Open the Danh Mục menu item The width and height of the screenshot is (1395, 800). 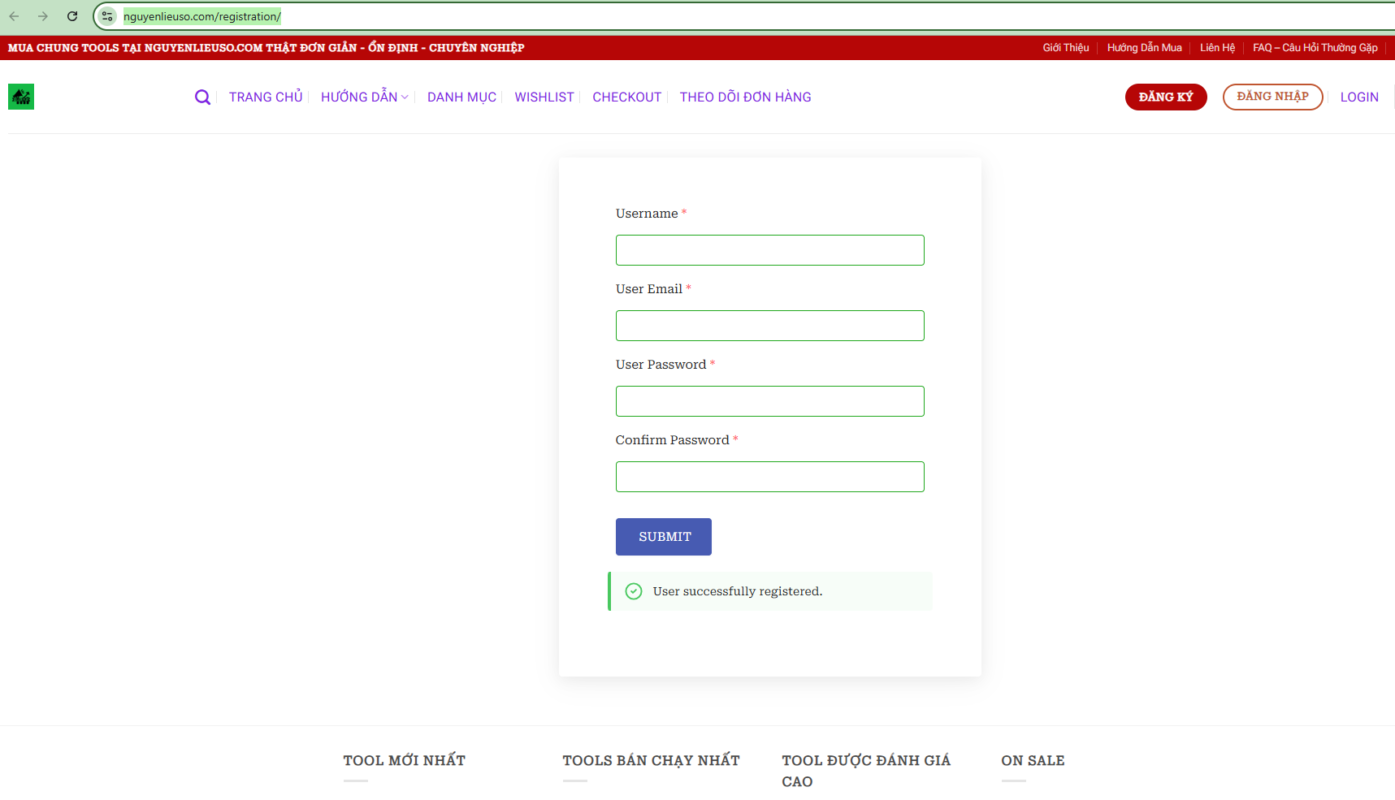coord(461,97)
